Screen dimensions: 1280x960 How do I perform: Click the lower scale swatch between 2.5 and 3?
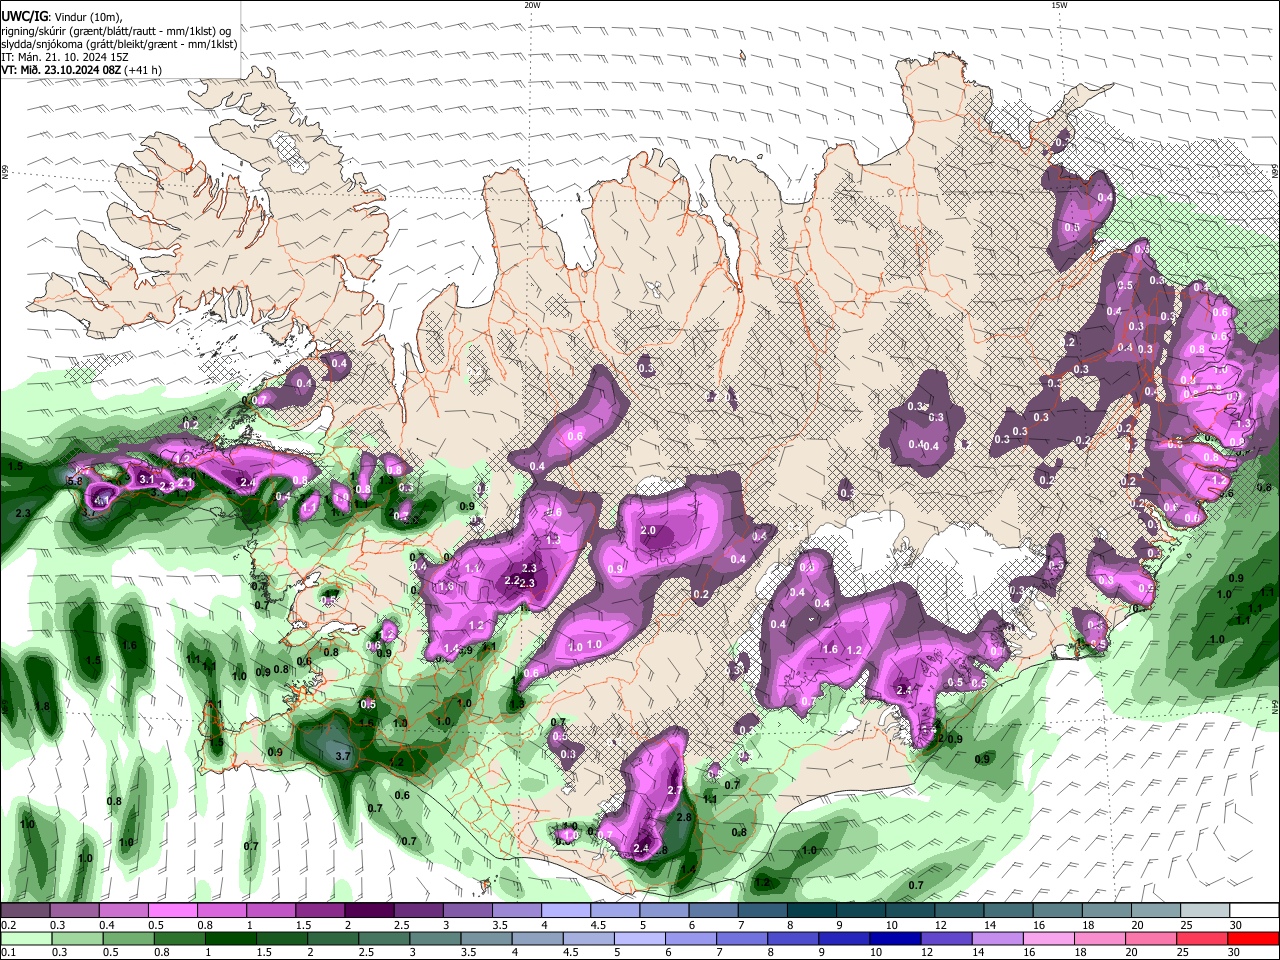pos(385,939)
